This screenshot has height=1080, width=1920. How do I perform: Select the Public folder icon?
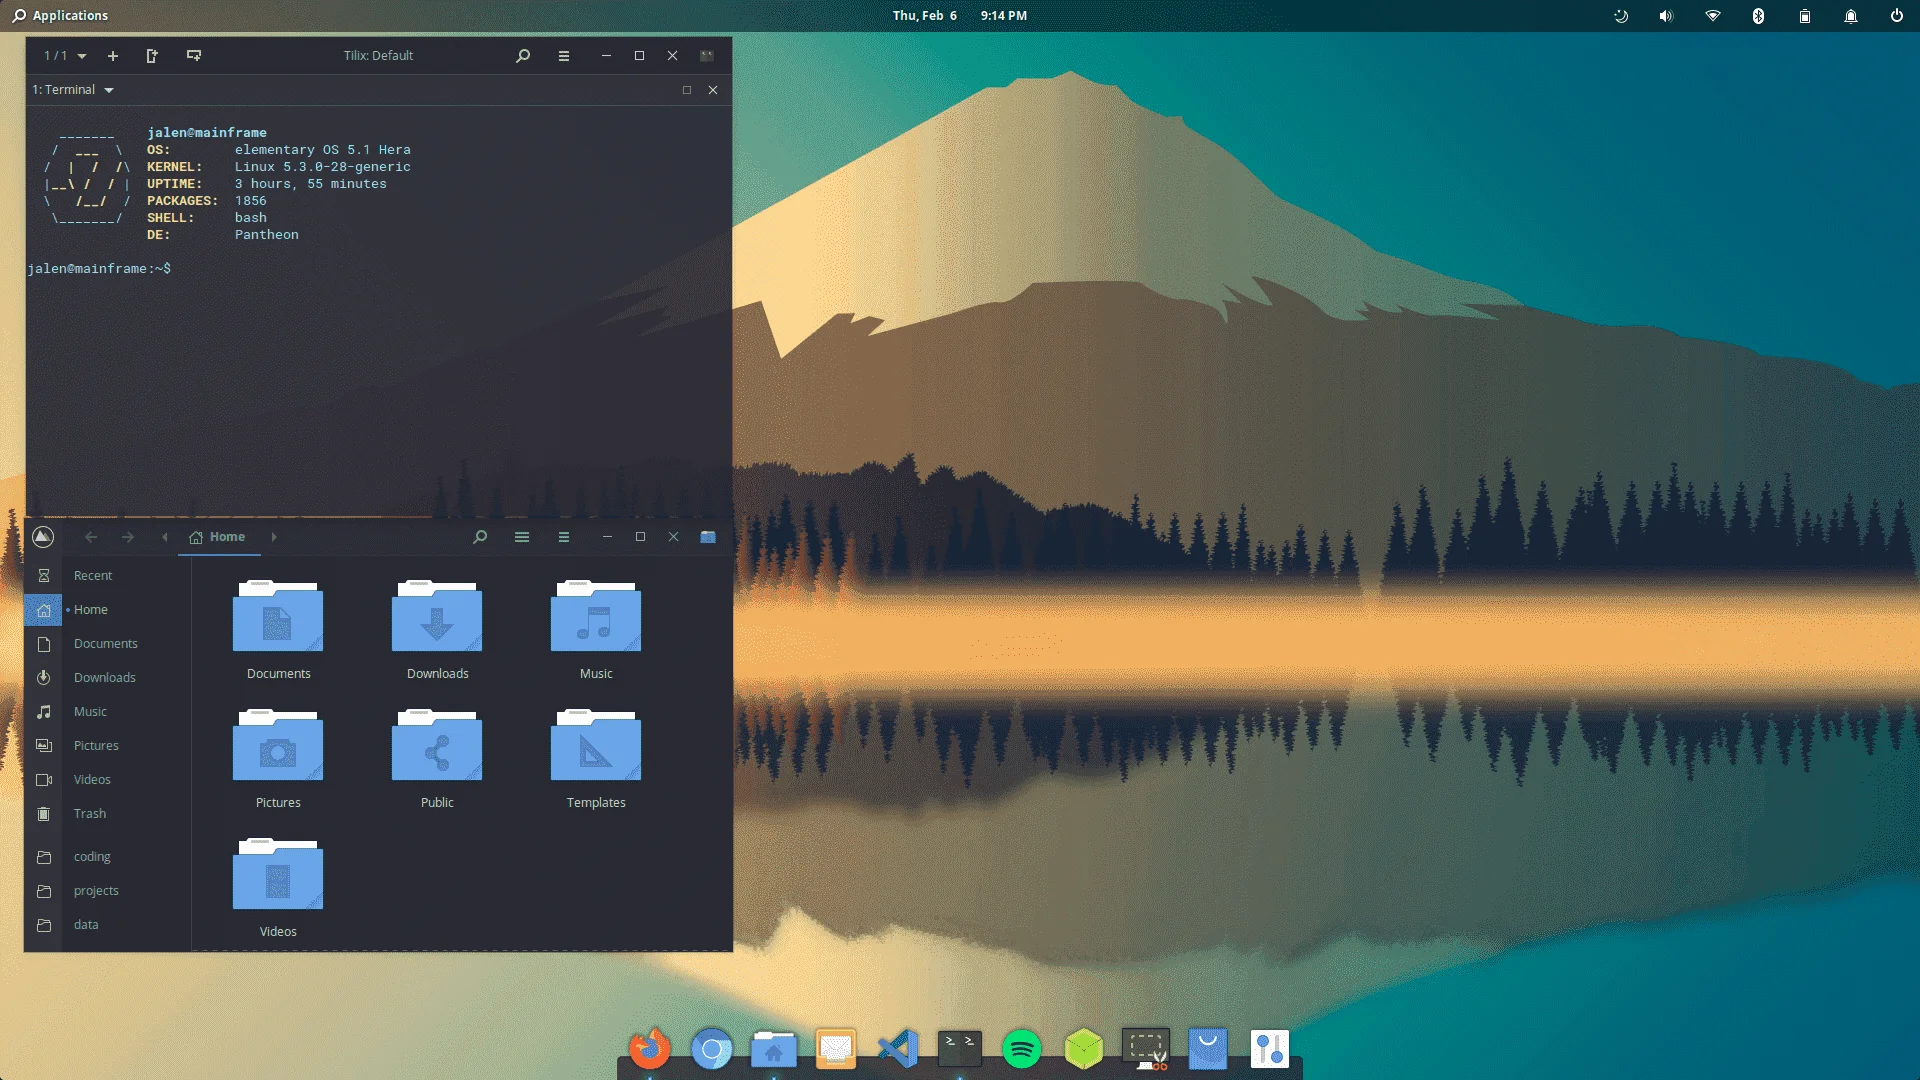pos(437,745)
